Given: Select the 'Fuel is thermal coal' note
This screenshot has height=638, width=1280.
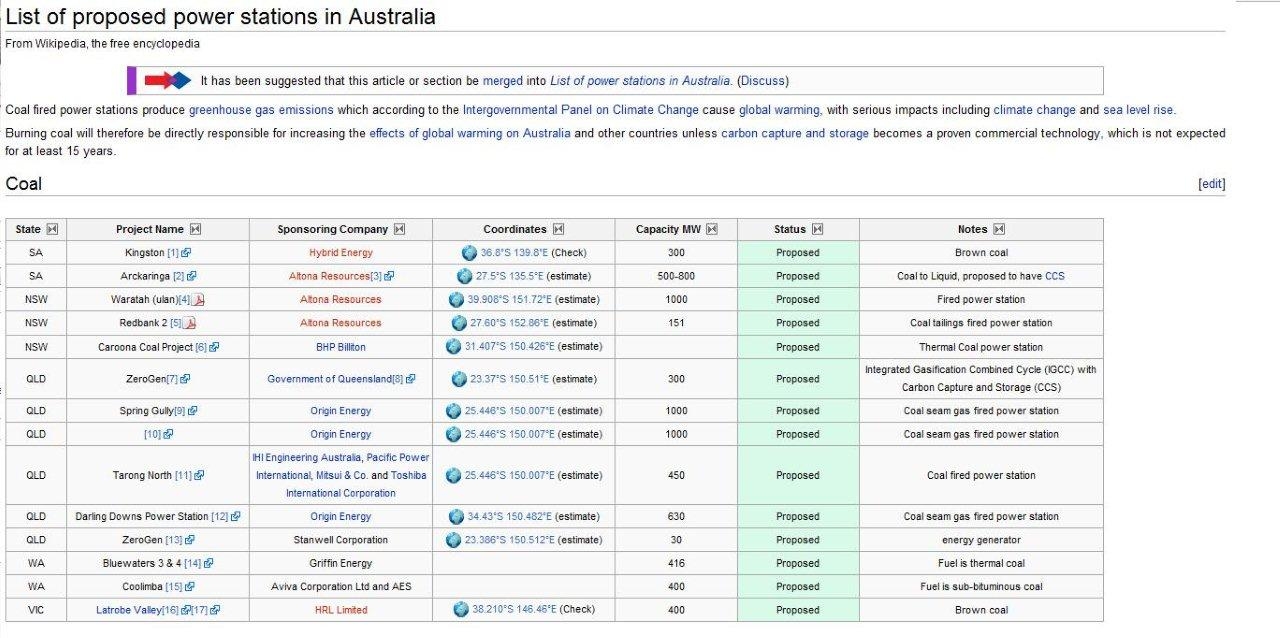Looking at the screenshot, I should 981,564.
